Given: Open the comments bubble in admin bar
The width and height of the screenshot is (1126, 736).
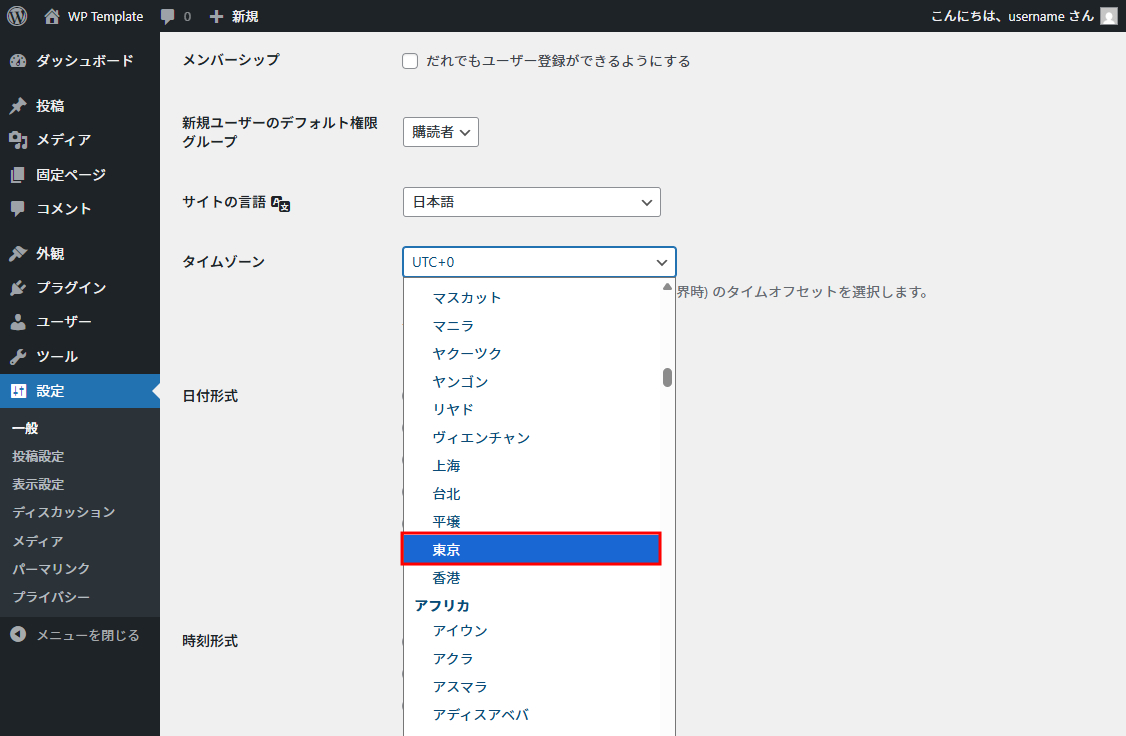Looking at the screenshot, I should 167,17.
